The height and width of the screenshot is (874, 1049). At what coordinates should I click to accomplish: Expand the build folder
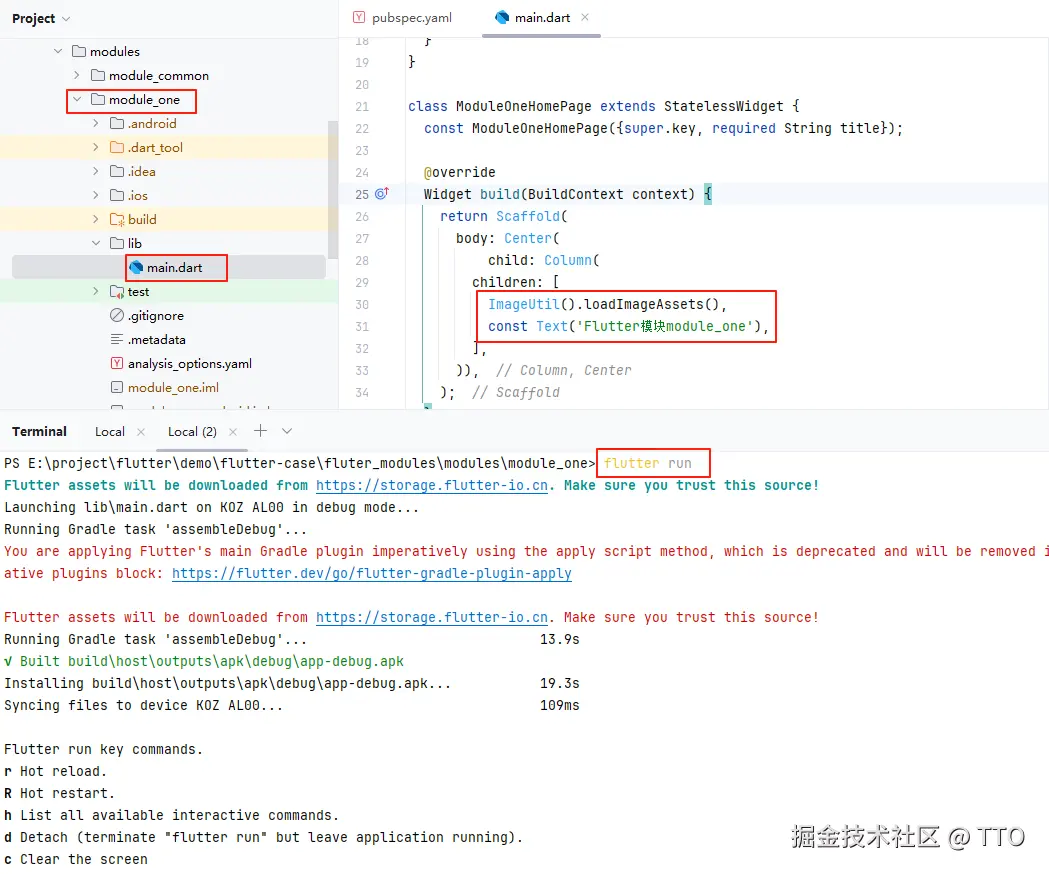(96, 220)
